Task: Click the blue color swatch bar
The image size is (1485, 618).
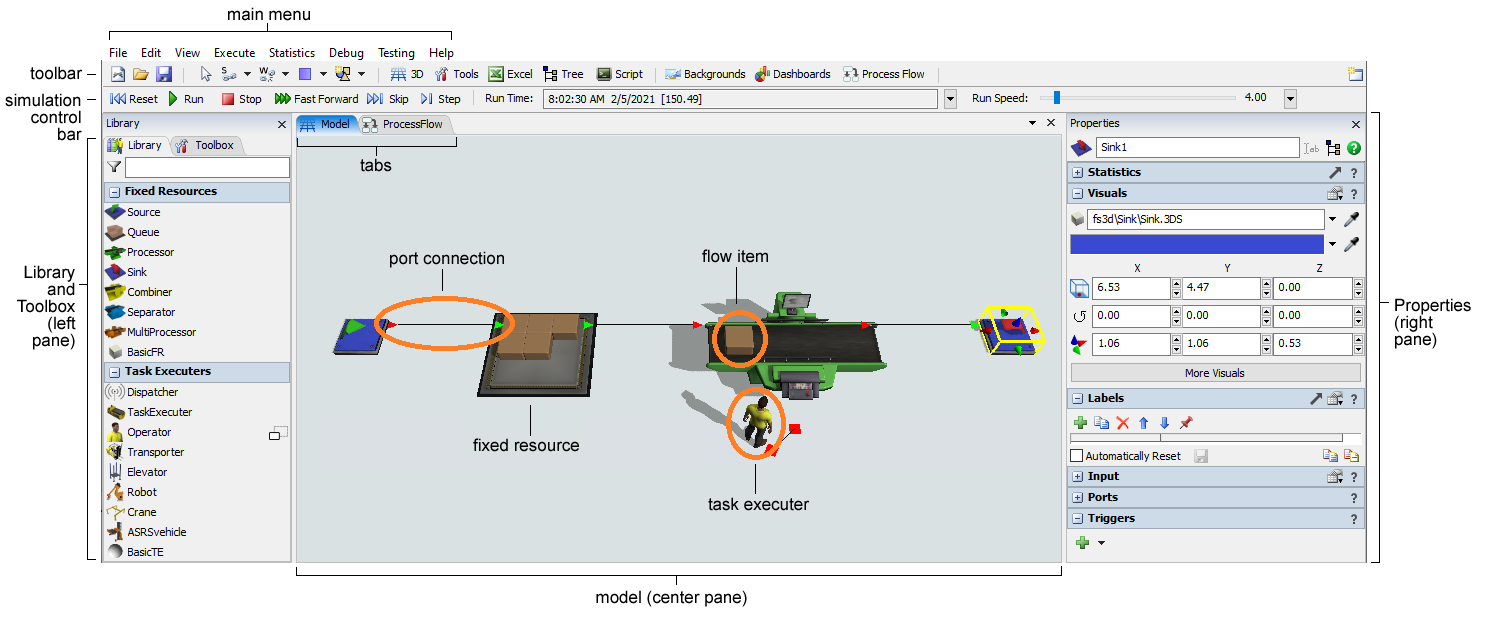Action: pyautogui.click(x=1196, y=244)
